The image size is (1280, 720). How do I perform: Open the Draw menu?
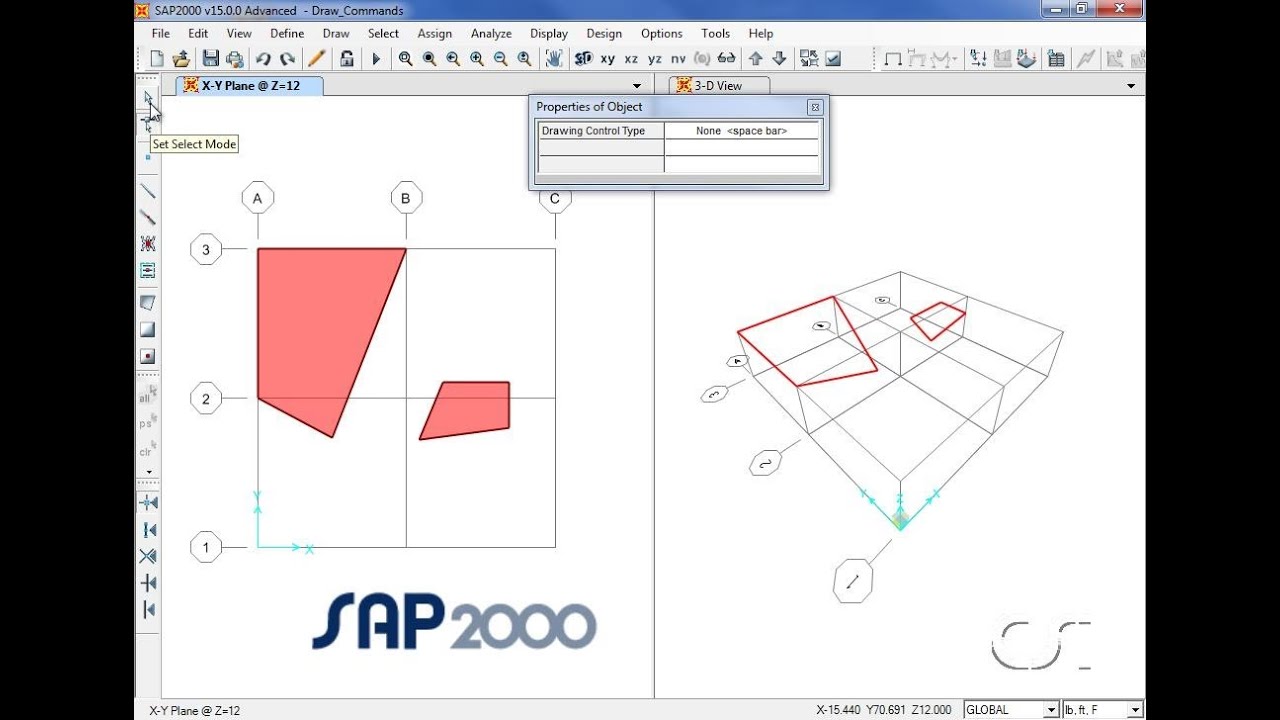[x=336, y=33]
